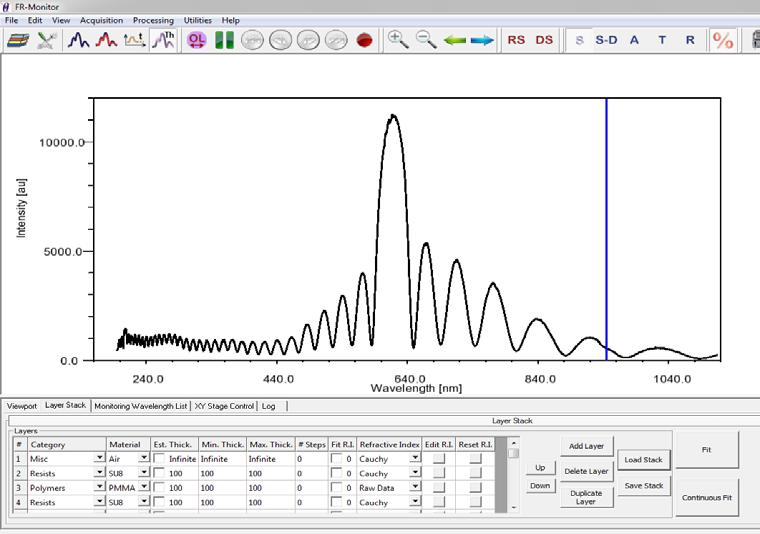Open Material dropdown for row 2 SU8

(x=144, y=472)
